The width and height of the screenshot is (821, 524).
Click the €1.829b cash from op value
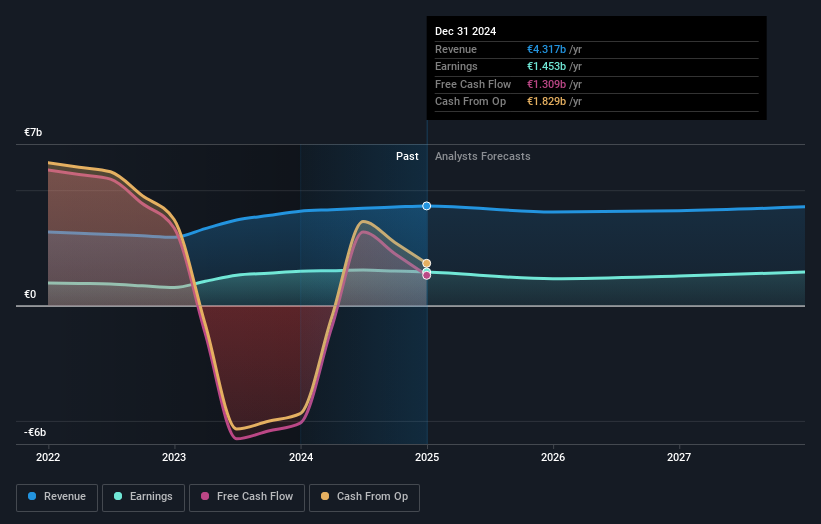tap(546, 102)
